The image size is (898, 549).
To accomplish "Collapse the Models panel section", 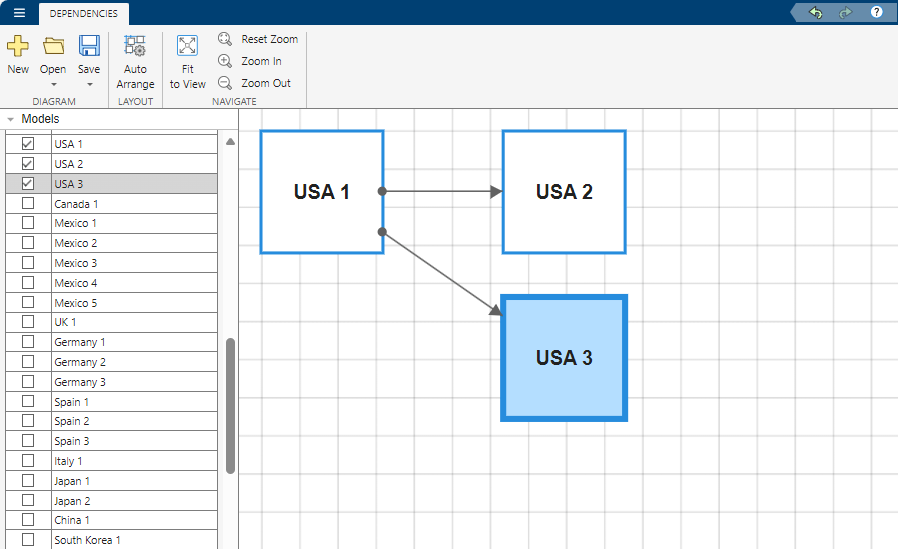I will point(10,119).
